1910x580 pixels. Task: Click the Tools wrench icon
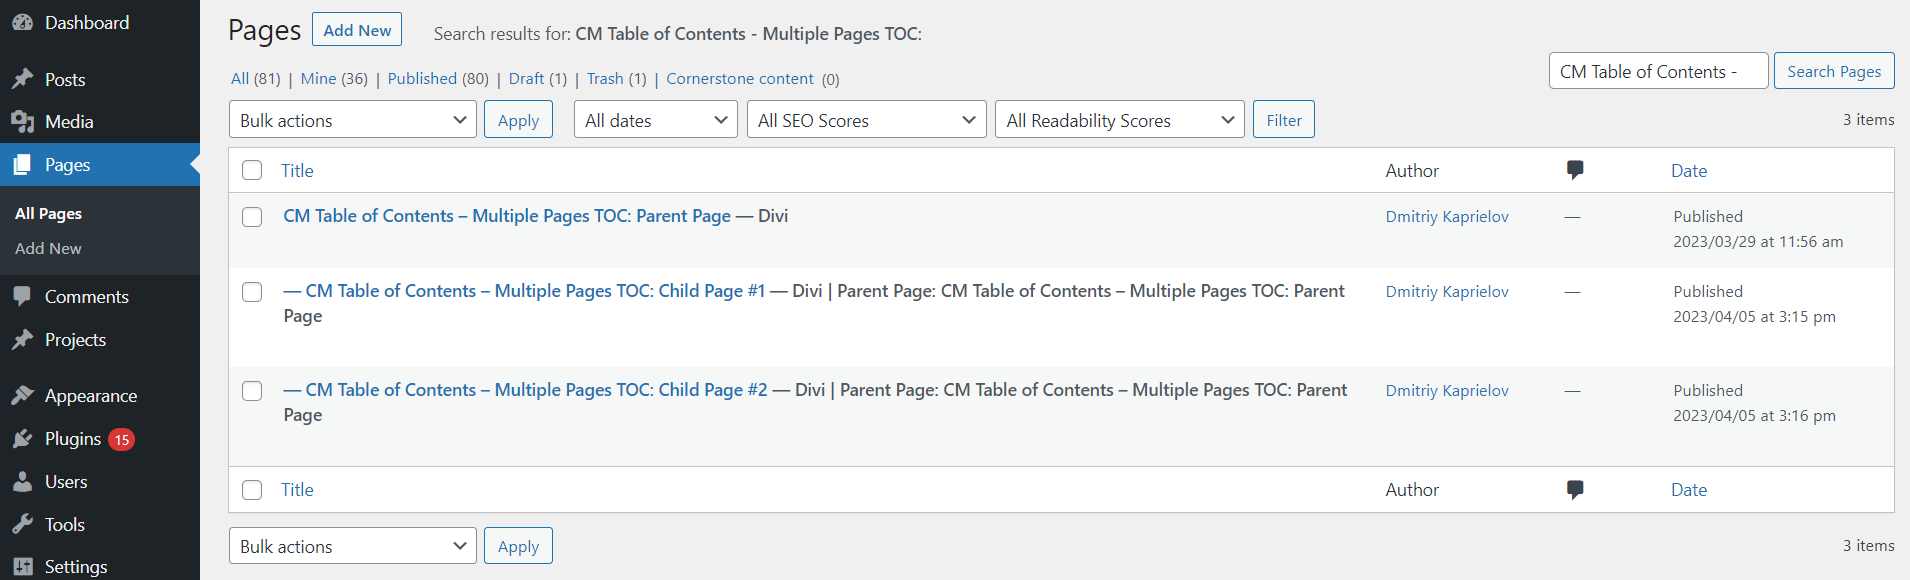22,525
